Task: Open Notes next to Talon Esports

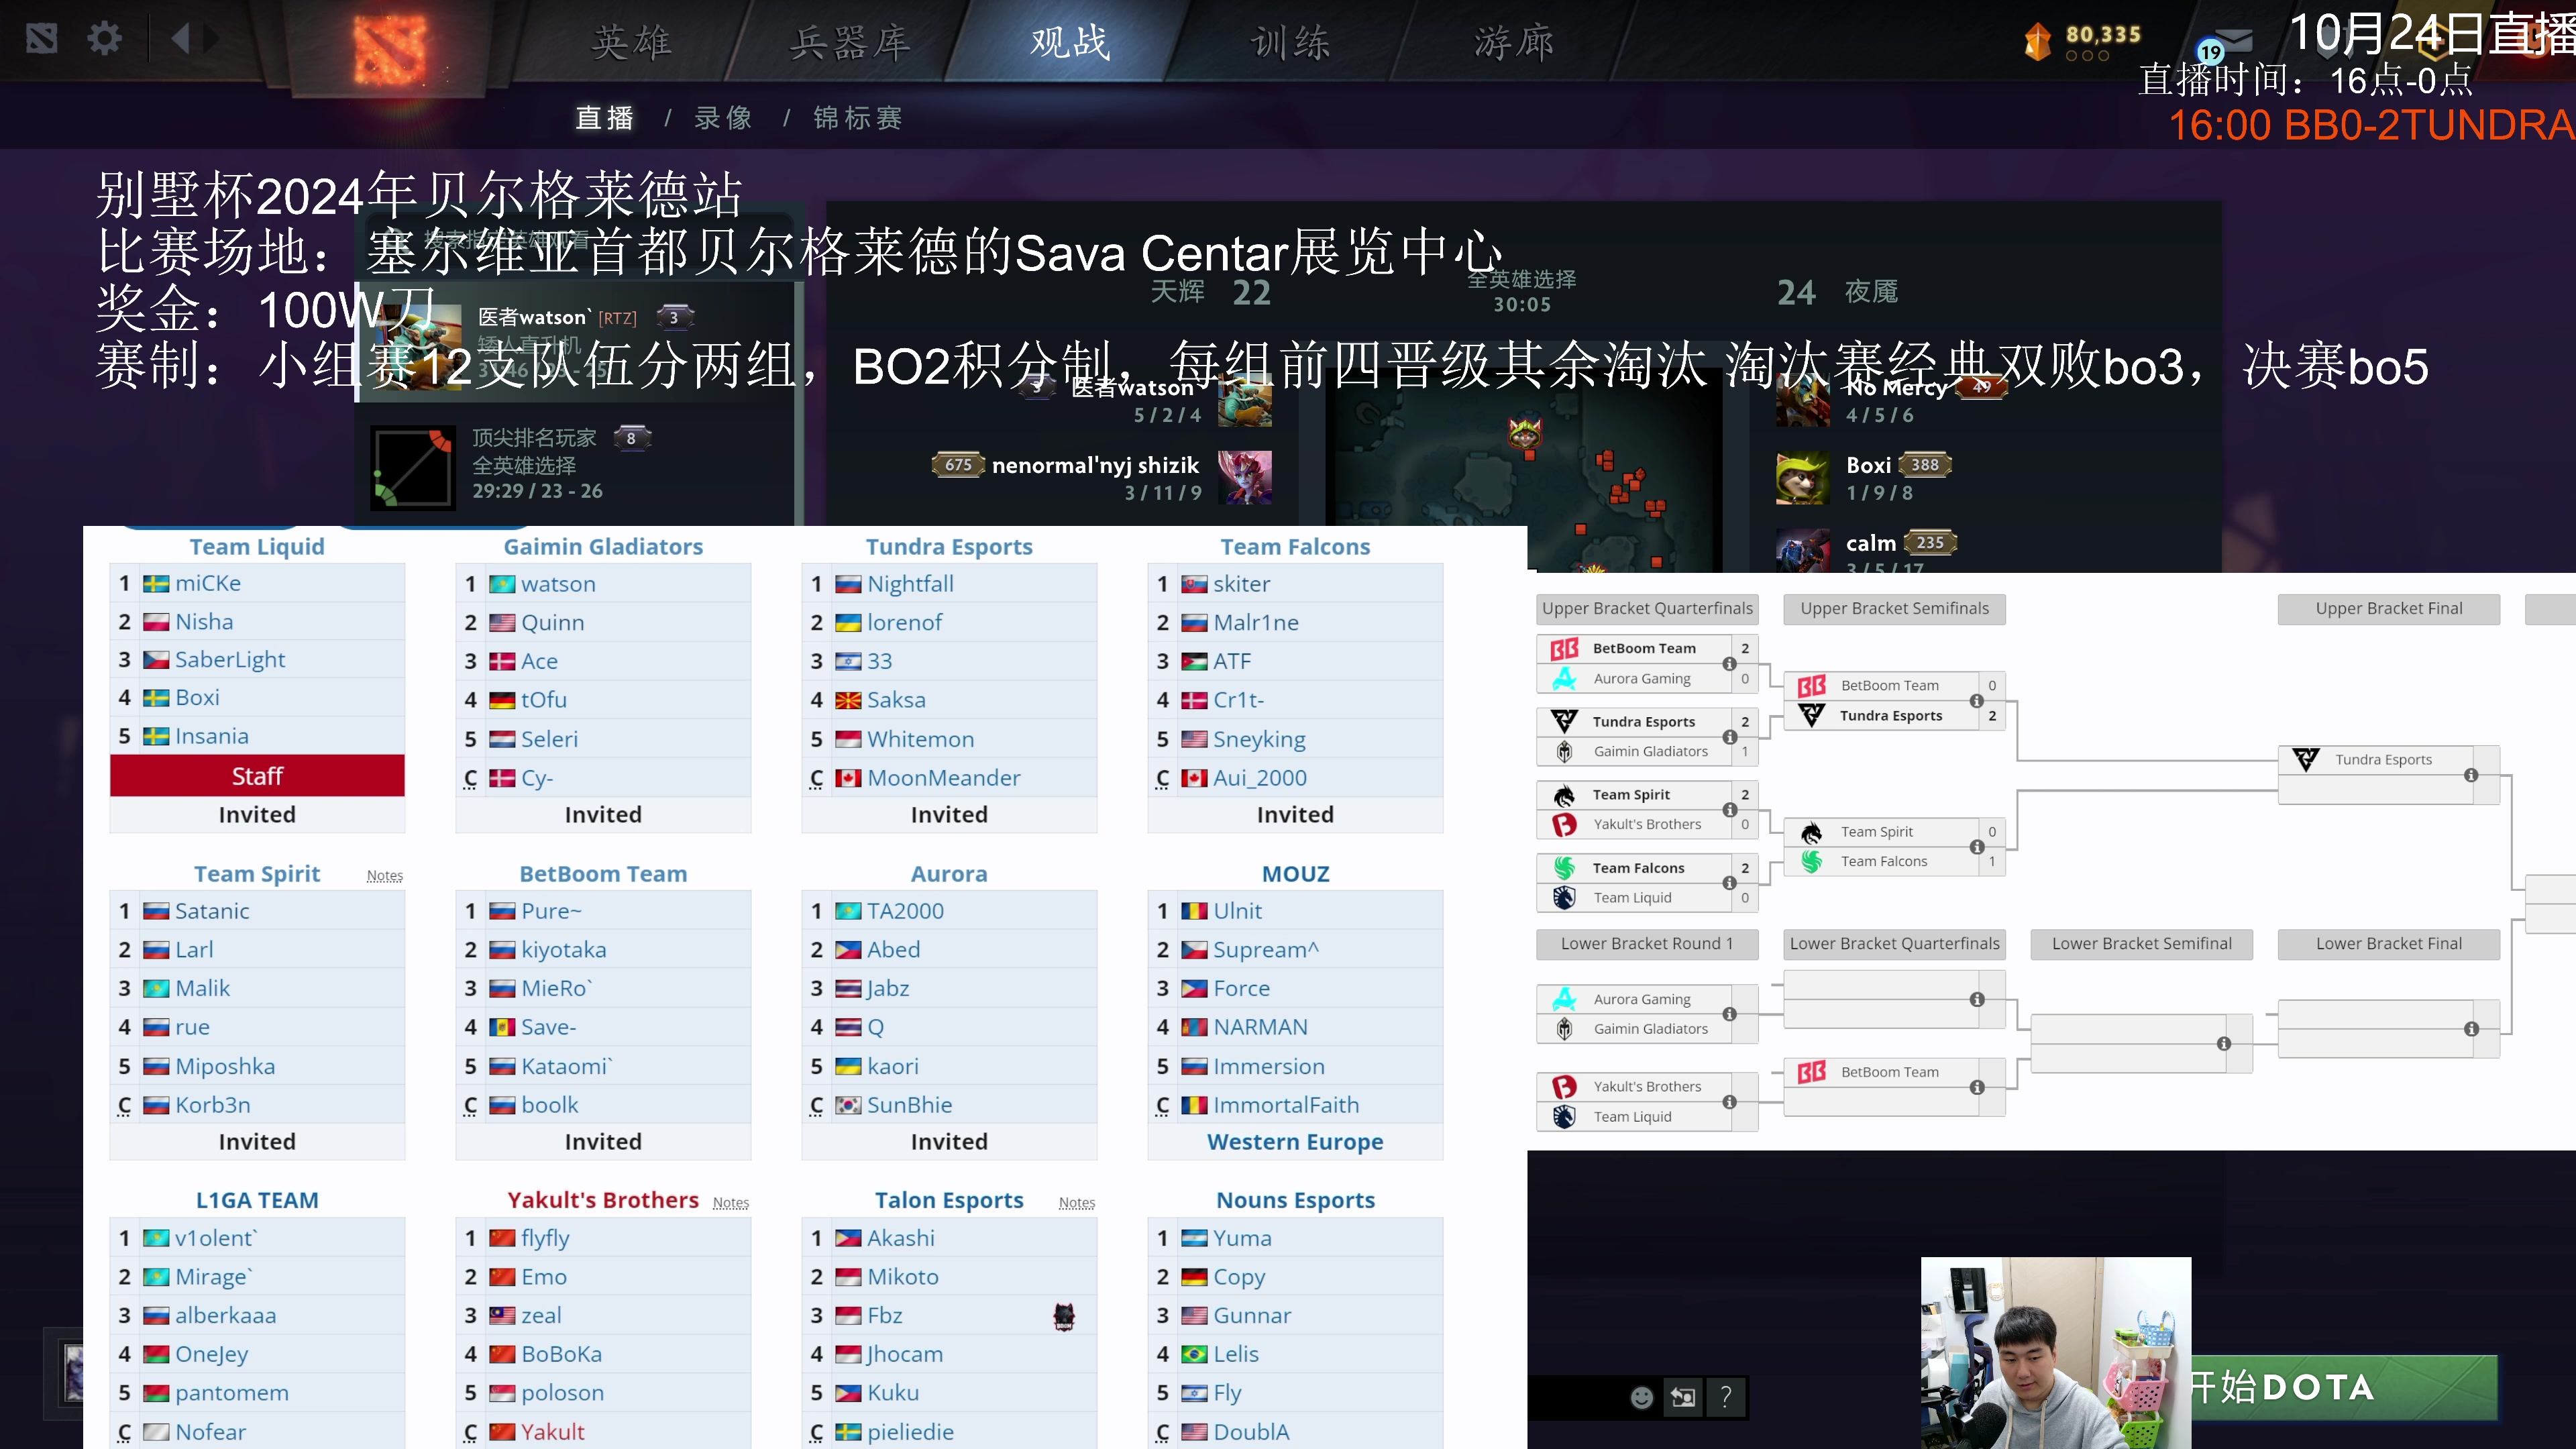Action: [x=1077, y=1203]
